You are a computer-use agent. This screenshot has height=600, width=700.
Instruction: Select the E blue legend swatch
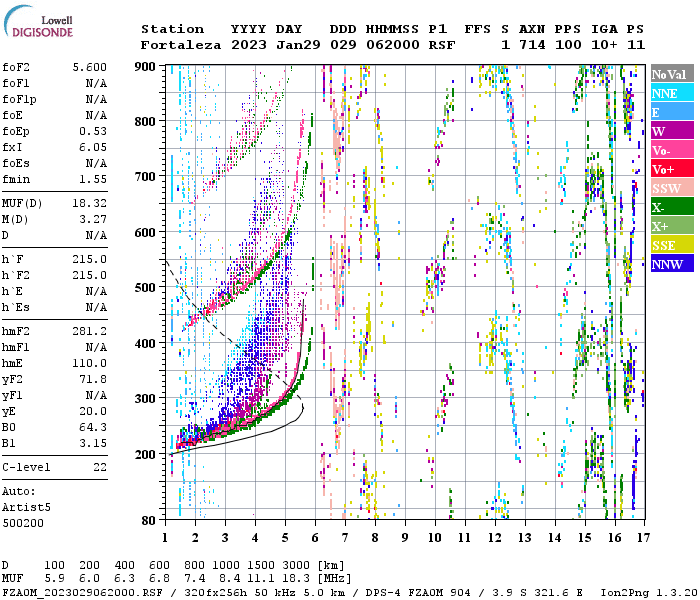point(672,112)
